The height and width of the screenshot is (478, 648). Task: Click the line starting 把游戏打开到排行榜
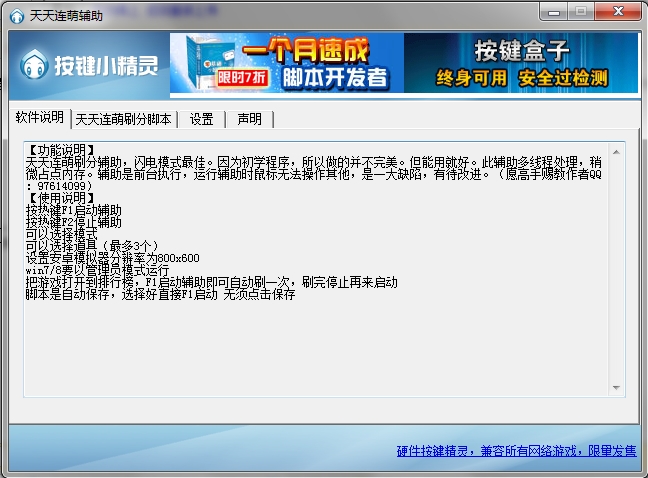pos(211,282)
